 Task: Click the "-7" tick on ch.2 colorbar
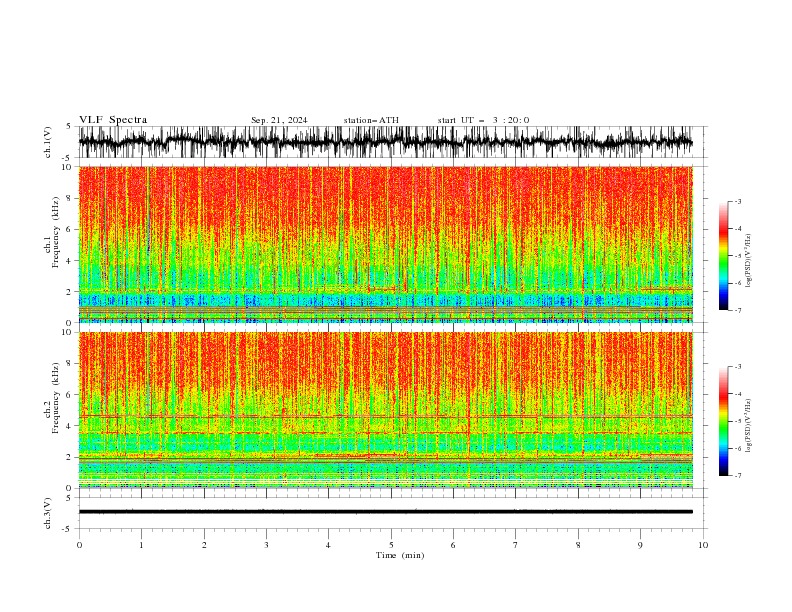pyautogui.click(x=737, y=476)
